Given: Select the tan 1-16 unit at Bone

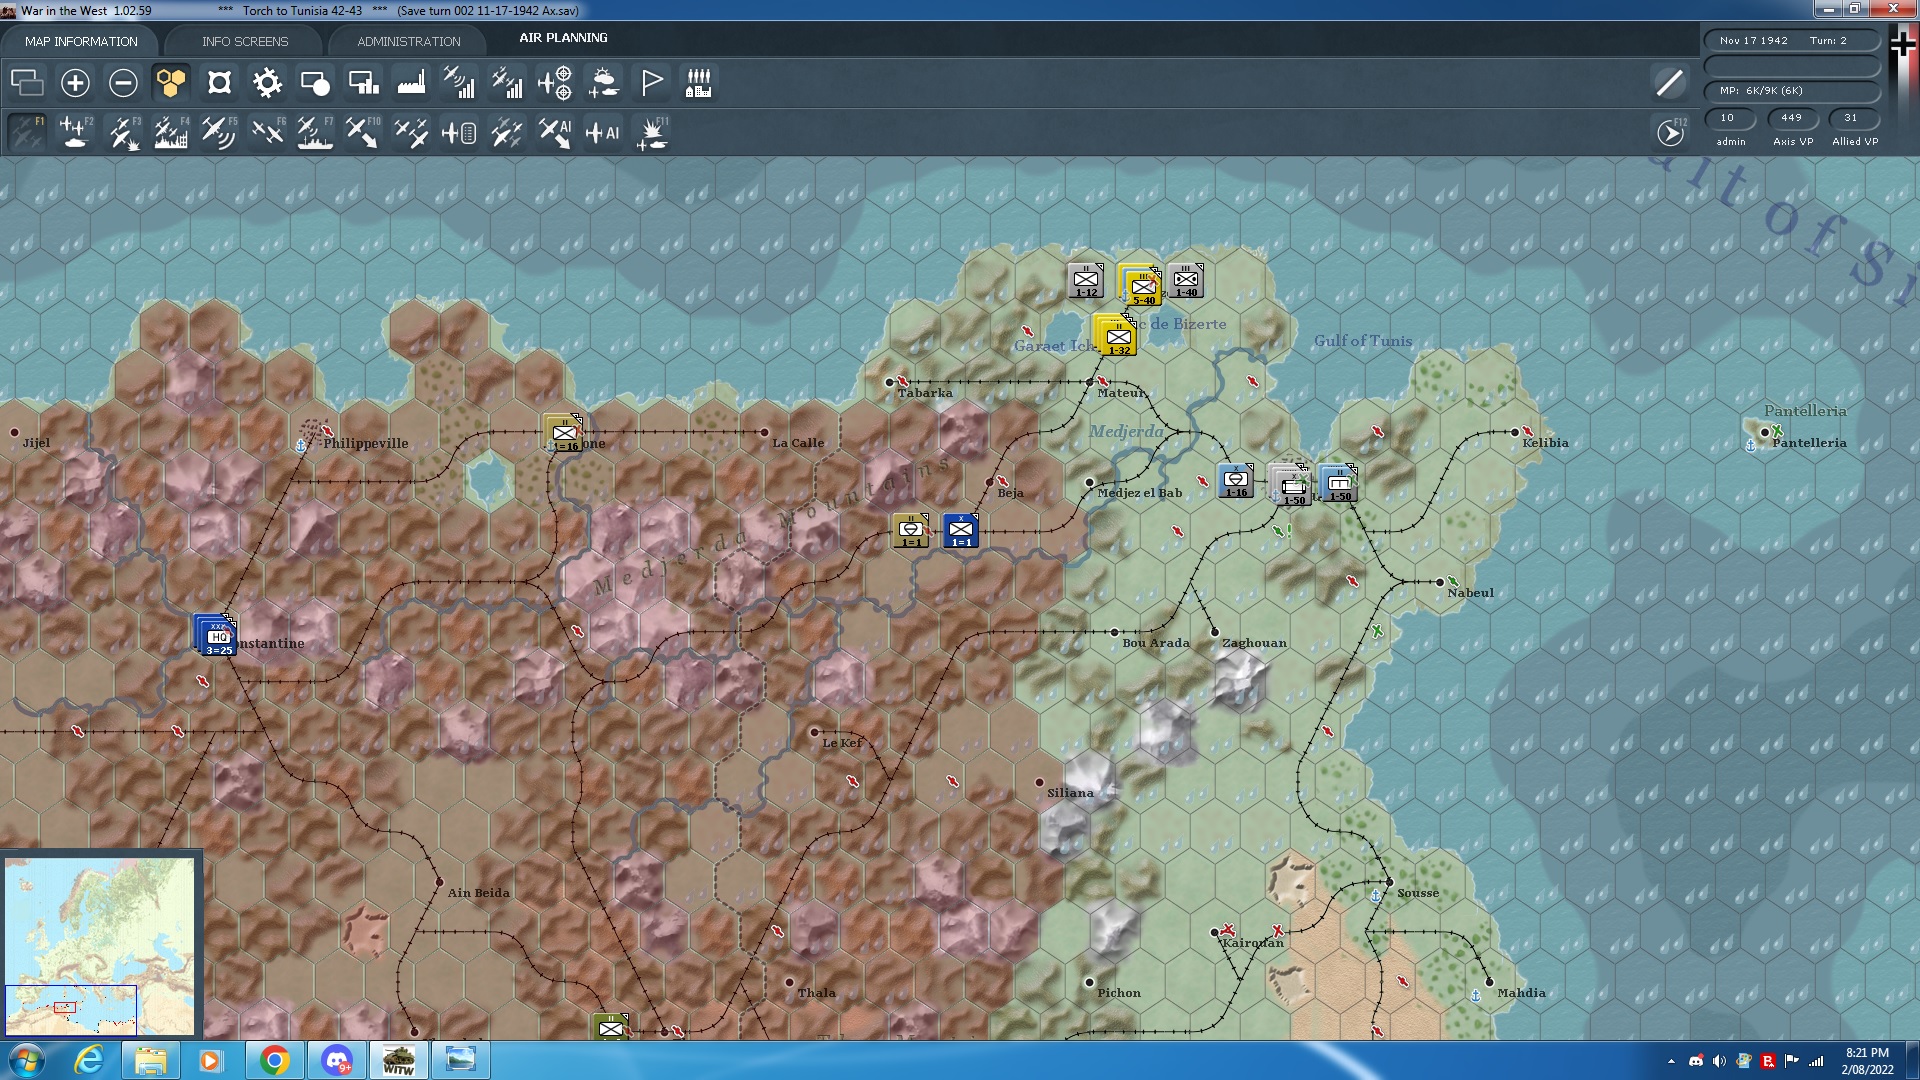Looking at the screenshot, I should pyautogui.click(x=564, y=433).
